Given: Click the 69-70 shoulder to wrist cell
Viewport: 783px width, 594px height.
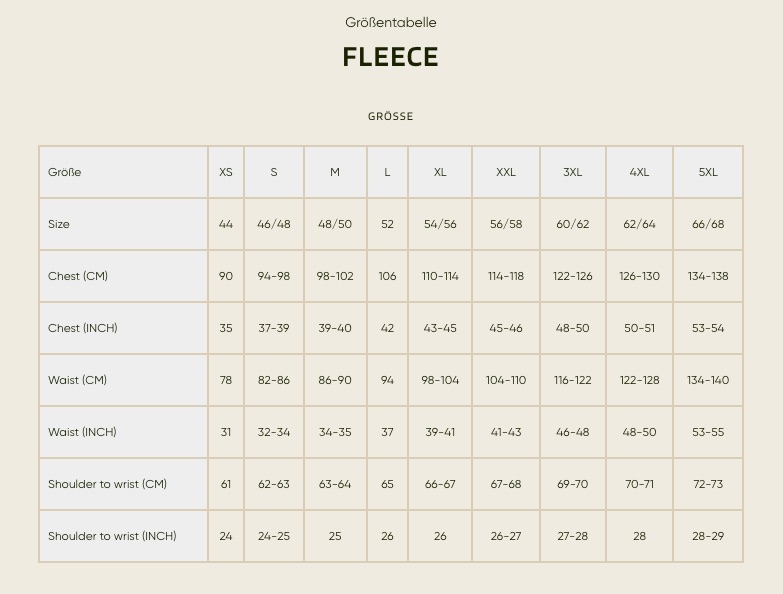Looking at the screenshot, I should point(573,484).
